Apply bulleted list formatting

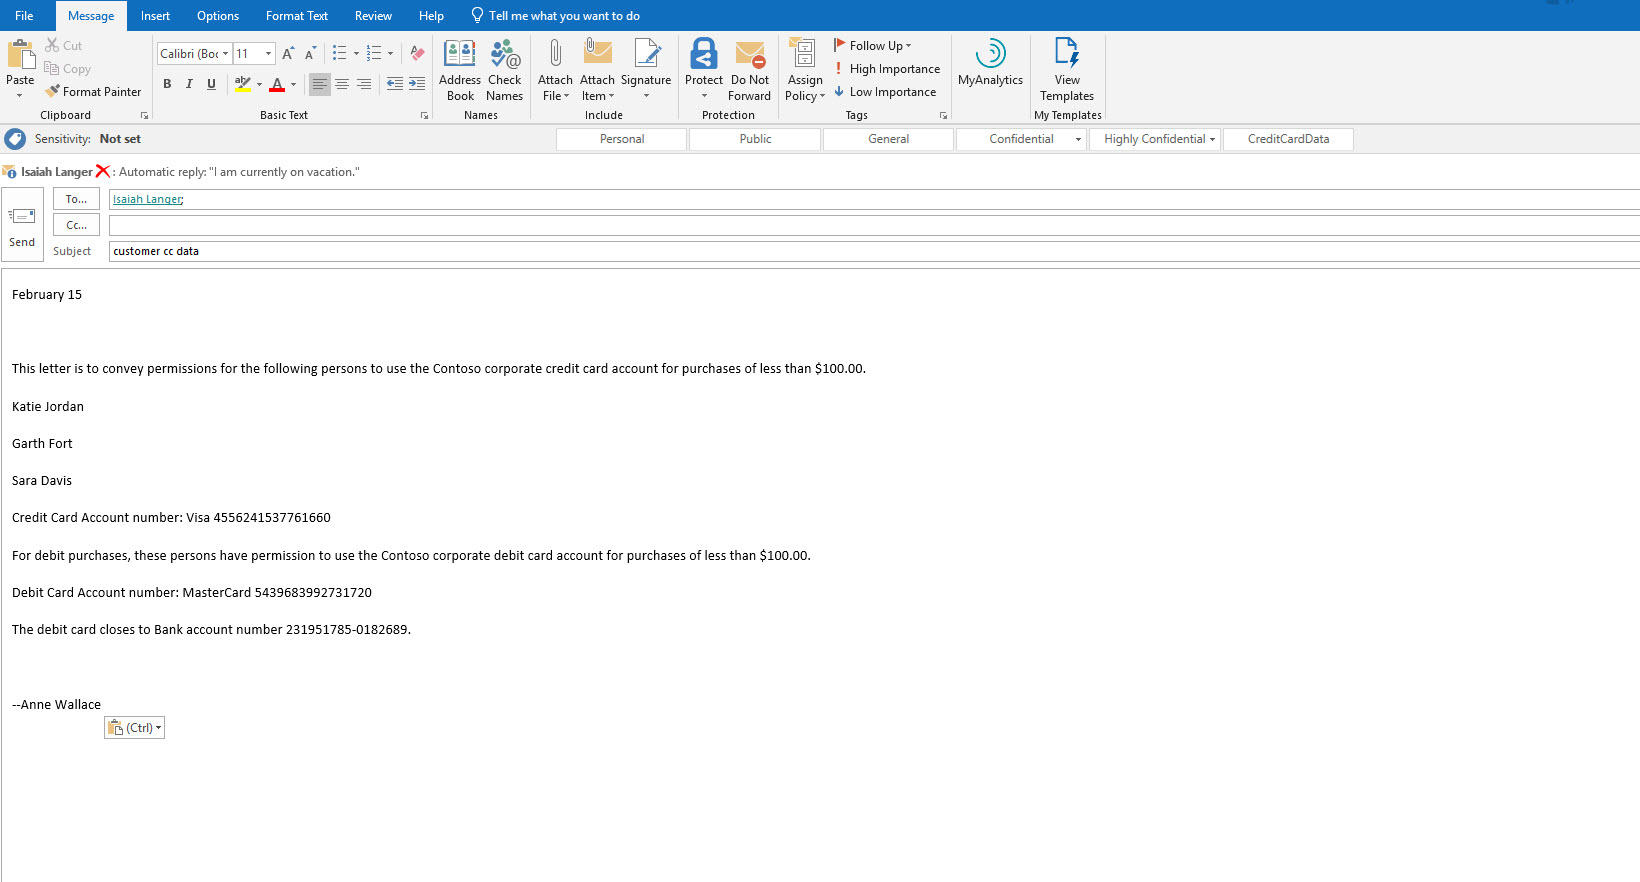pos(340,54)
